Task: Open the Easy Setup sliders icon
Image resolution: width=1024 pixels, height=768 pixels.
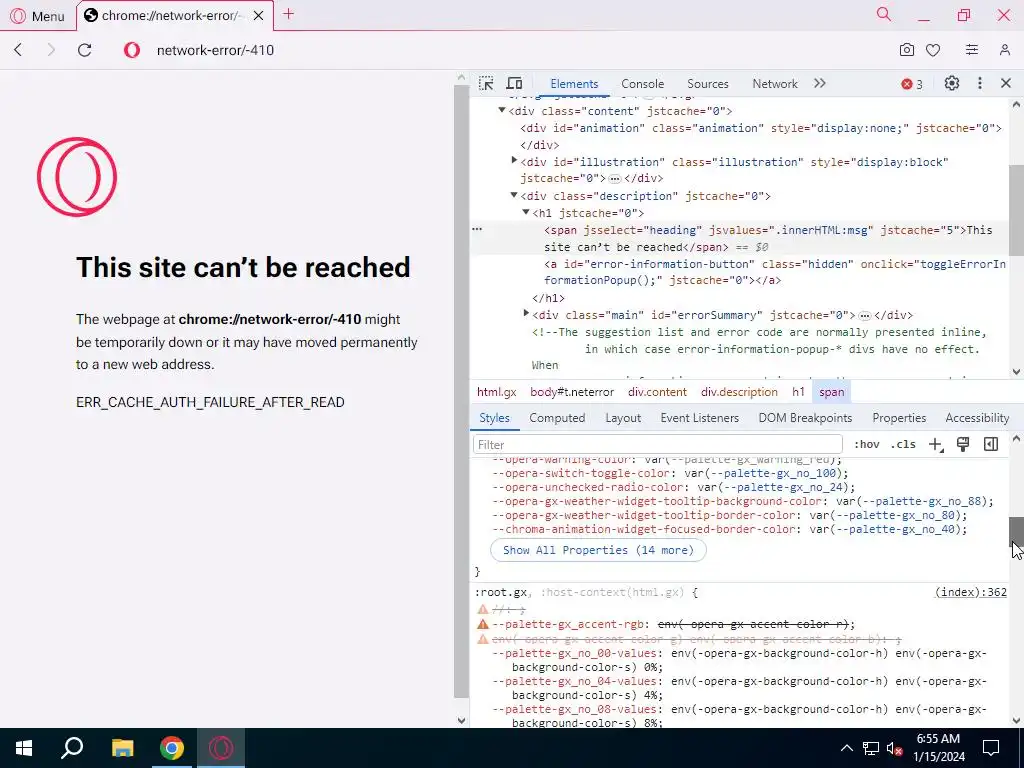Action: 972,50
